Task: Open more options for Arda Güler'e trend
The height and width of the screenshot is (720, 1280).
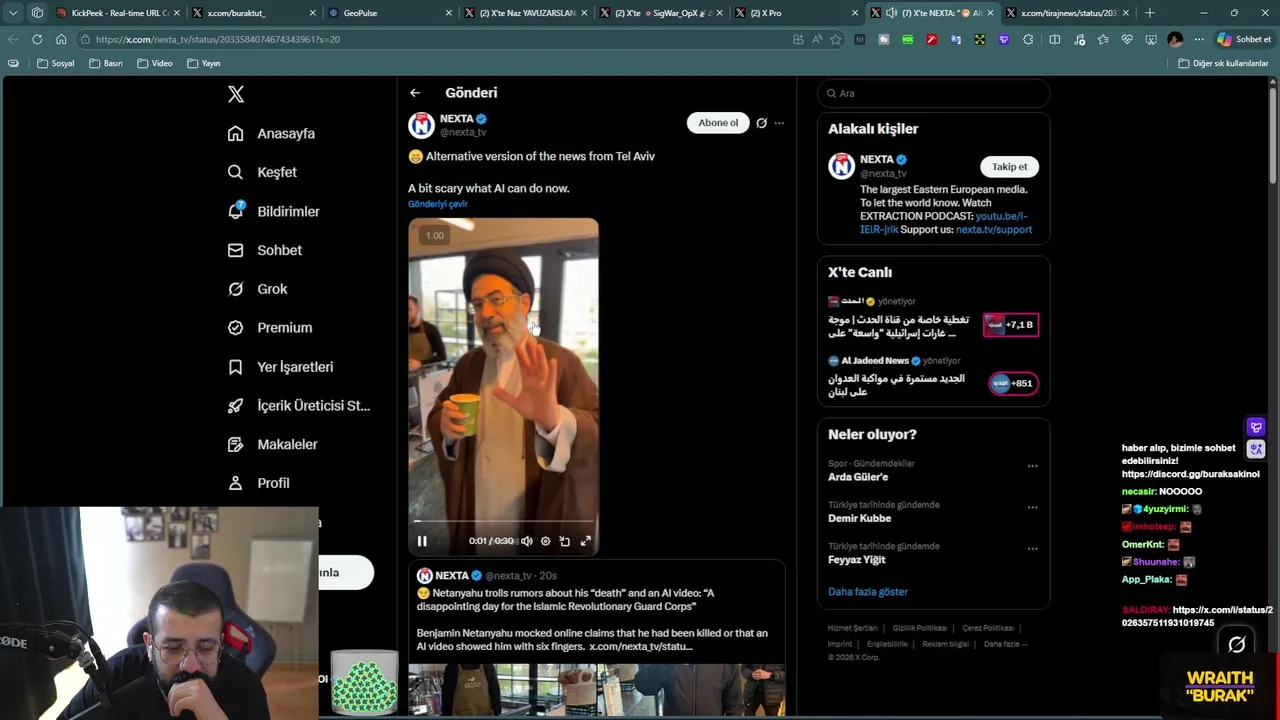Action: tap(1032, 466)
